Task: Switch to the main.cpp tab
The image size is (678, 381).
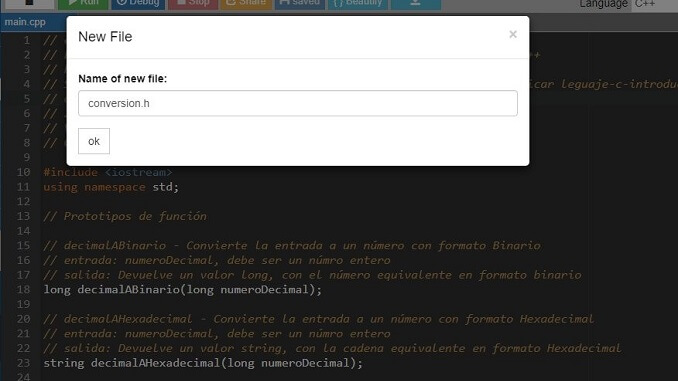Action: click(x=25, y=22)
